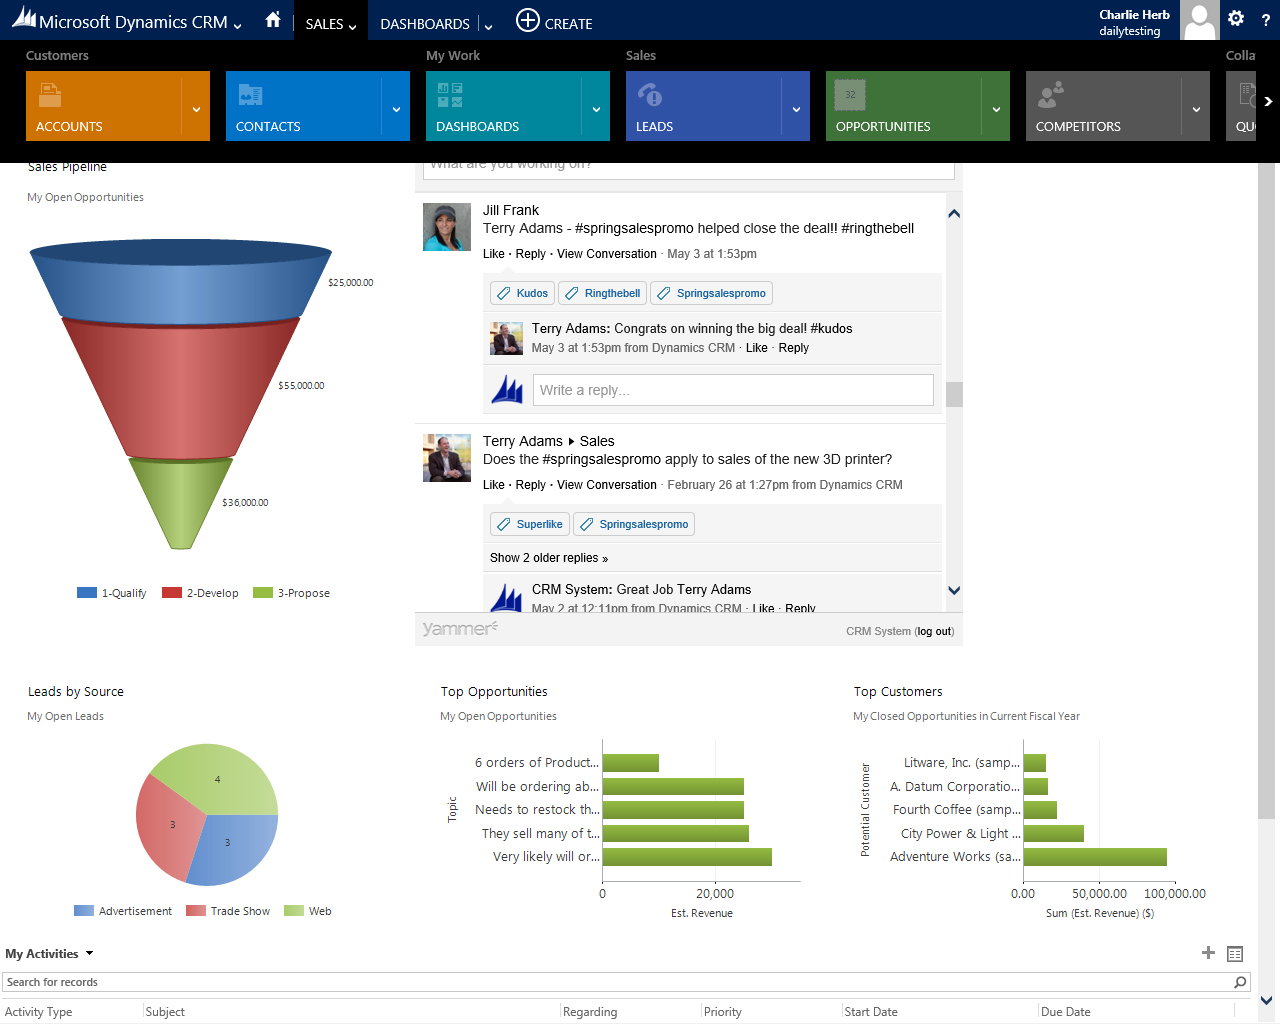Sort by the Subject column header
Screen dimensions: 1280x1024
tap(165, 1012)
